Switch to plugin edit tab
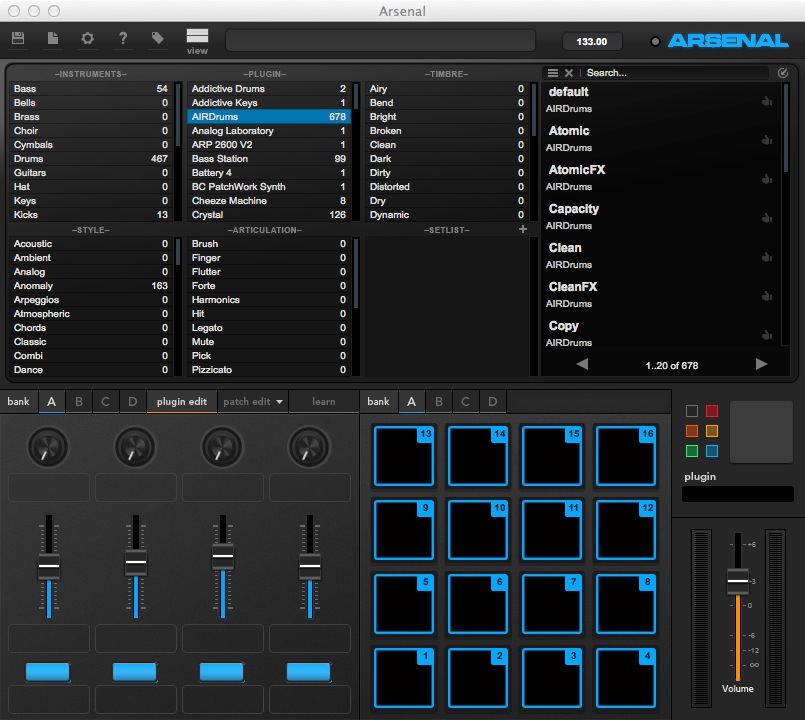The height and width of the screenshot is (720, 805). pos(182,402)
